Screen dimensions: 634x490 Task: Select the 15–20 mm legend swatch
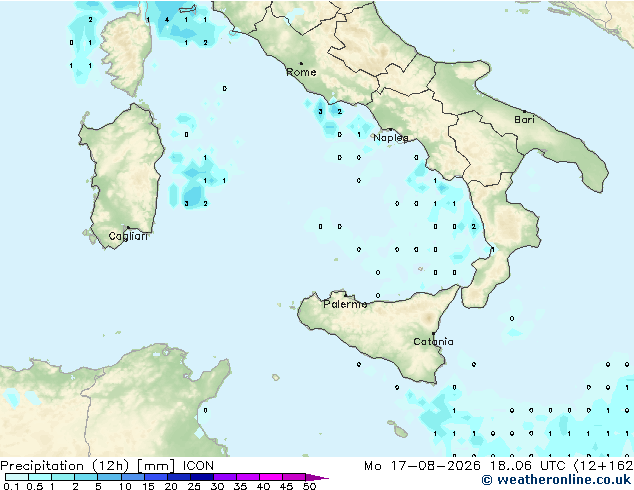tap(155, 477)
